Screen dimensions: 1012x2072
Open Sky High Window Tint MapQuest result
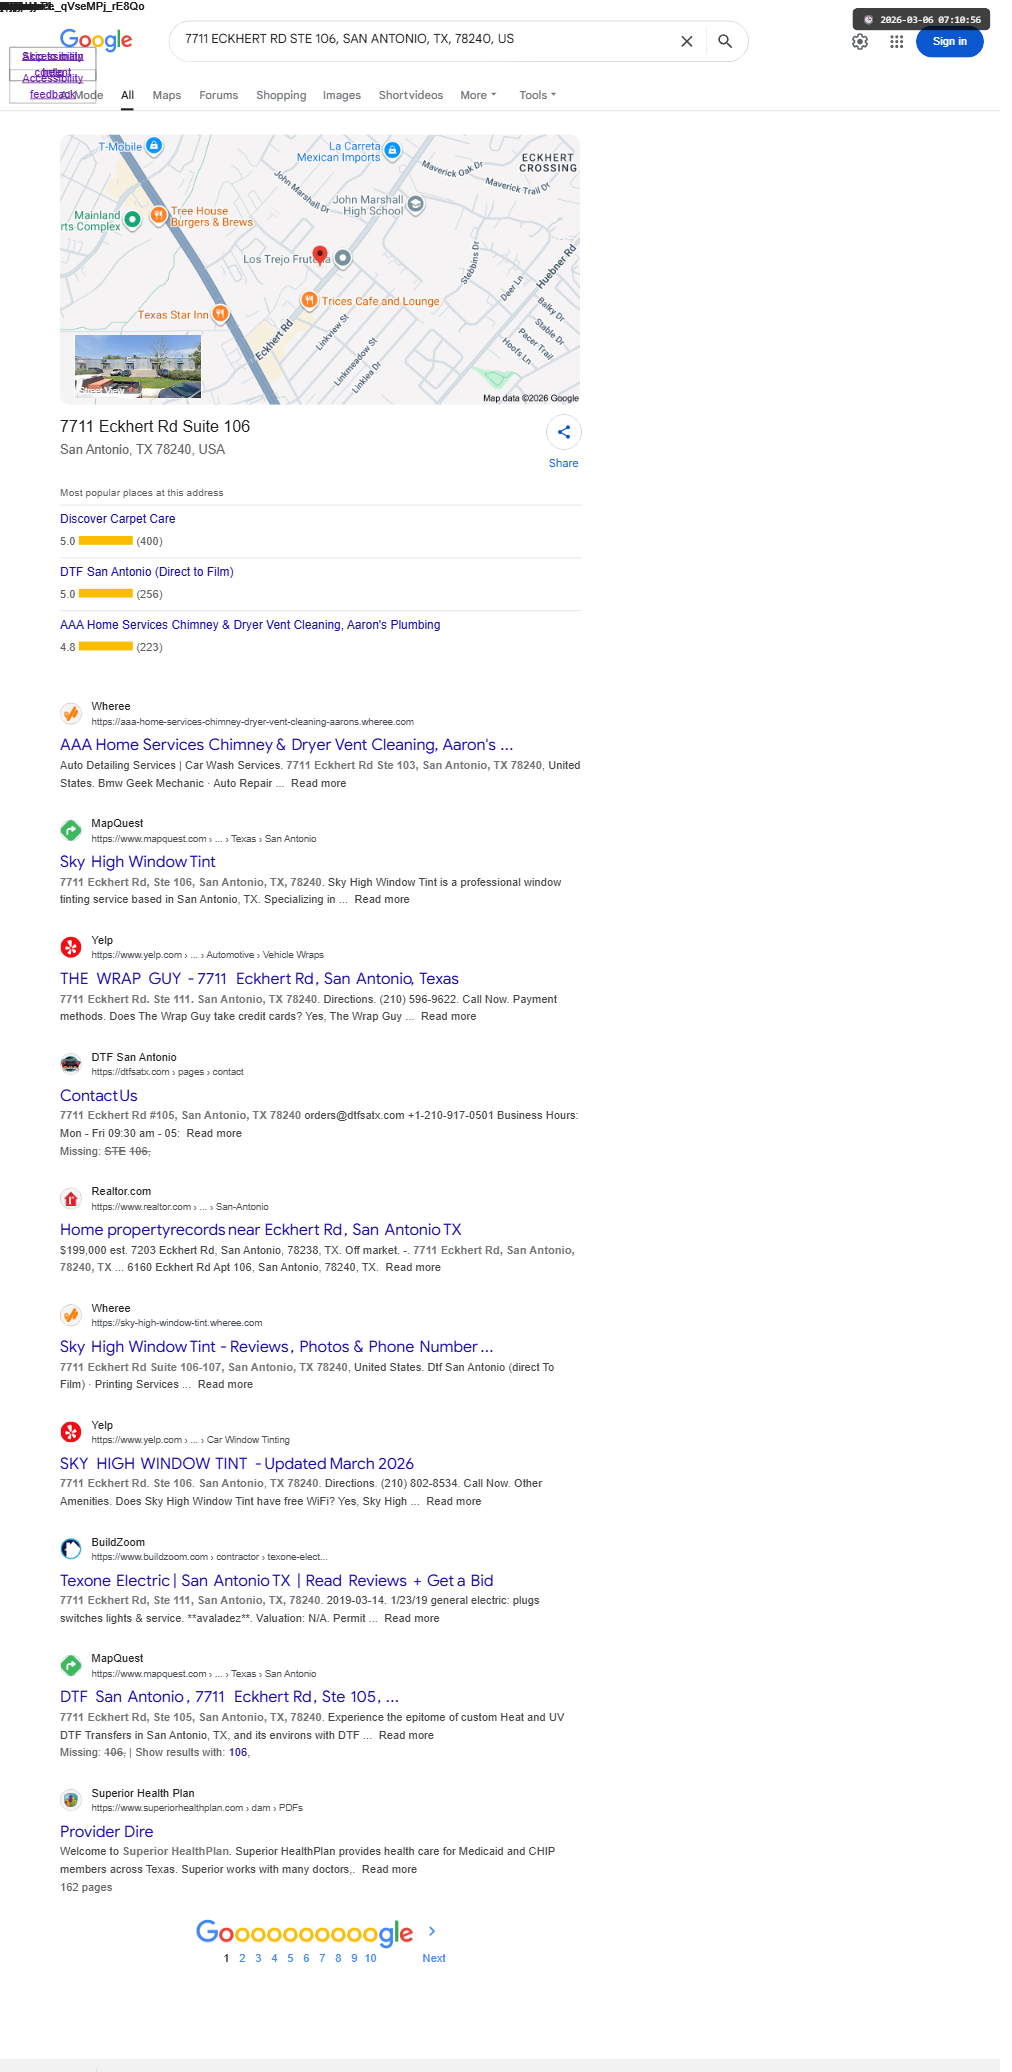[138, 862]
